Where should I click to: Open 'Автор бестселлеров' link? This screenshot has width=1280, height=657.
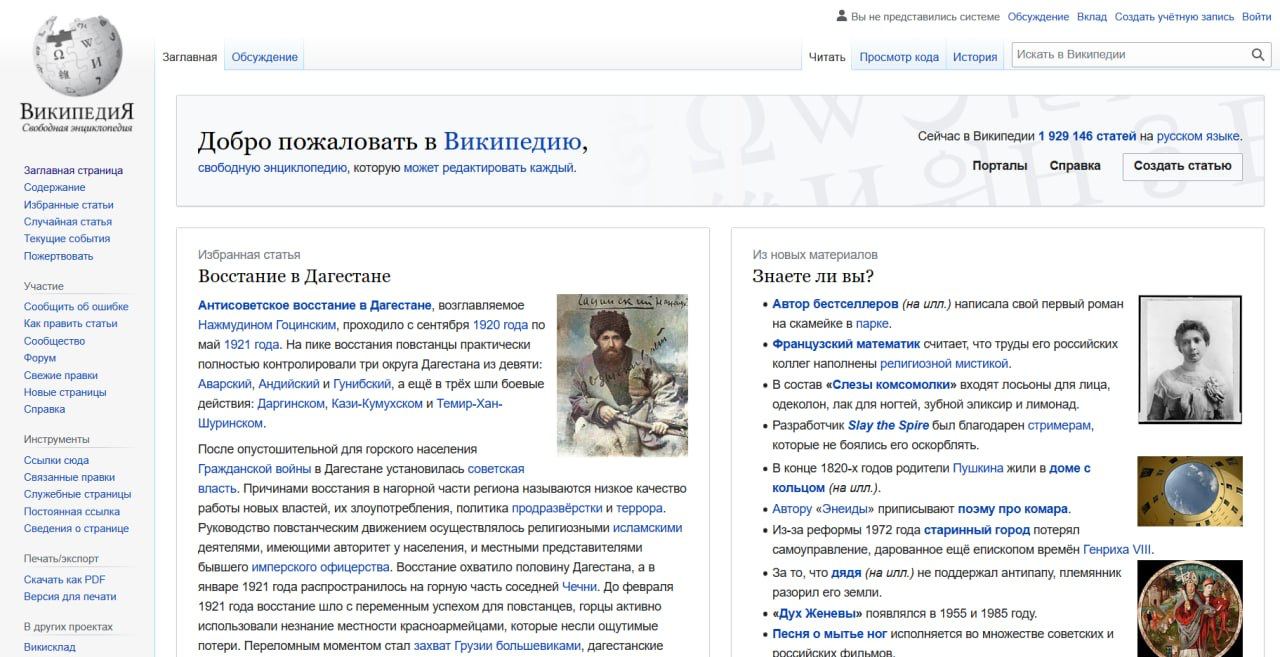pos(835,304)
